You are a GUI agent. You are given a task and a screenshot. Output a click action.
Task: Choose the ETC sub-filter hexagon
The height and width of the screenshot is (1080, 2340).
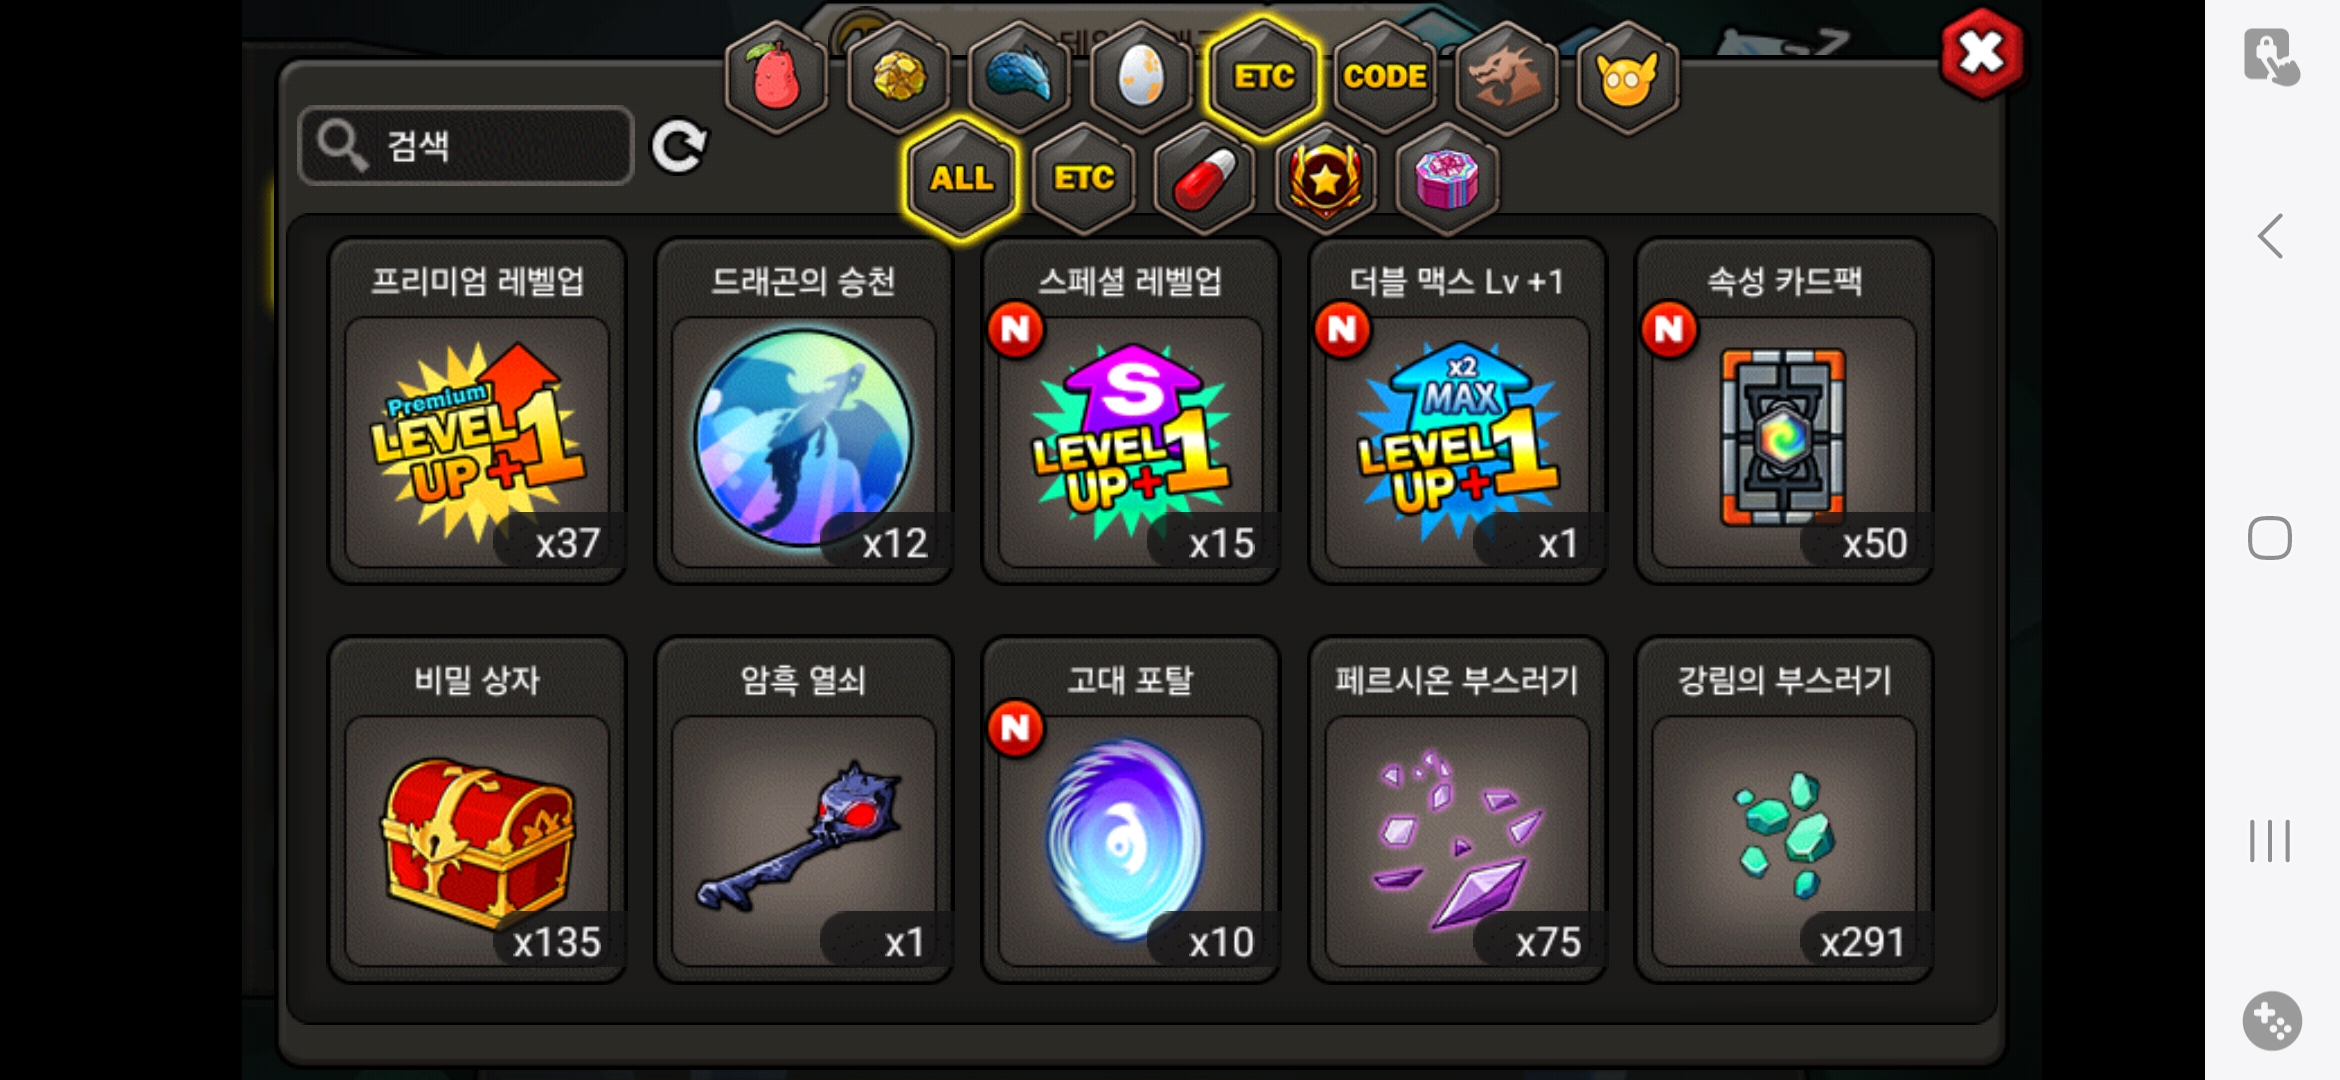[1083, 179]
